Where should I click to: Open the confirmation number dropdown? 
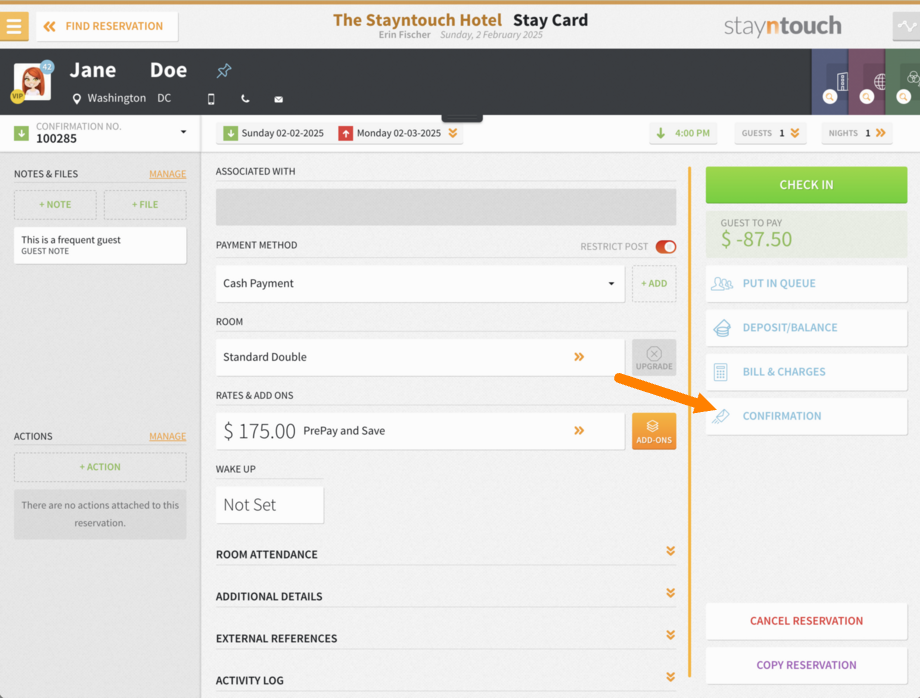[183, 132]
